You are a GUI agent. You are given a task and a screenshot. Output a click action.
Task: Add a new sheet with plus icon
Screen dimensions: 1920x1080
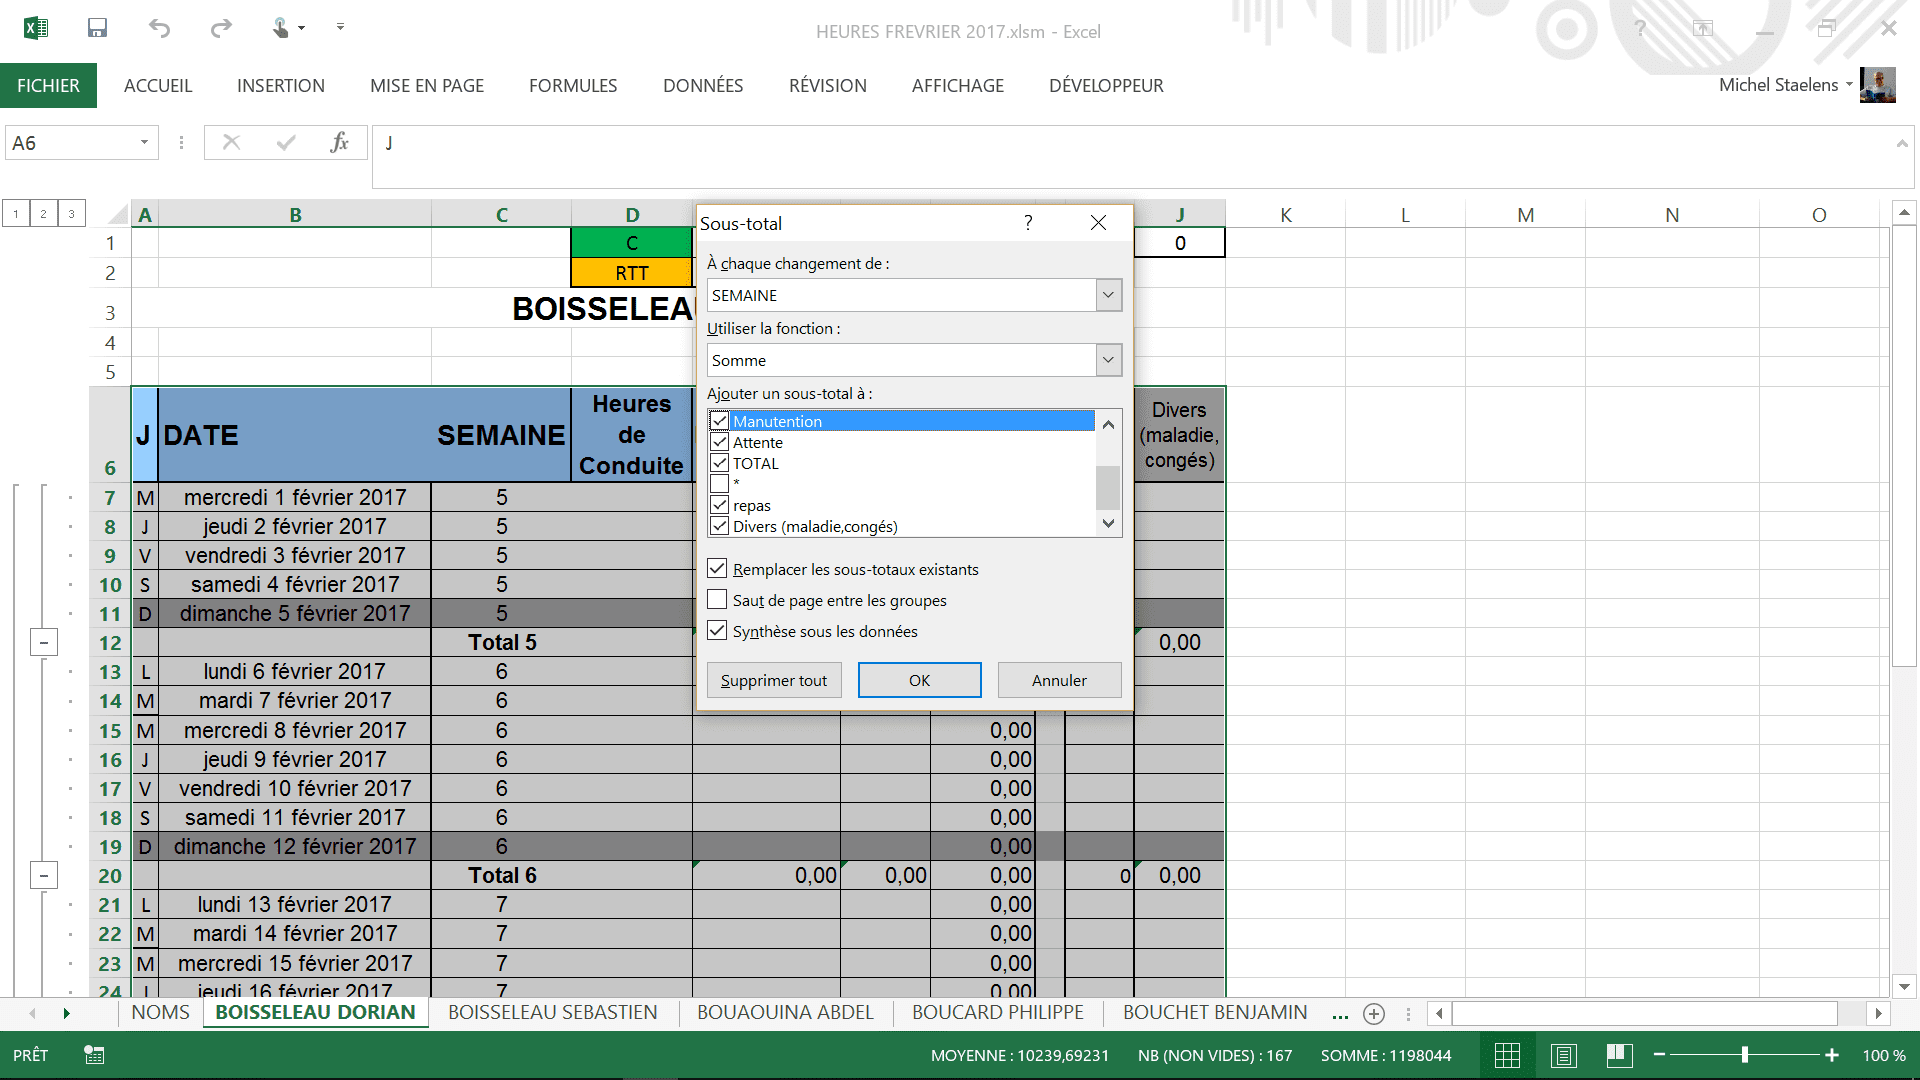[x=1374, y=1013]
